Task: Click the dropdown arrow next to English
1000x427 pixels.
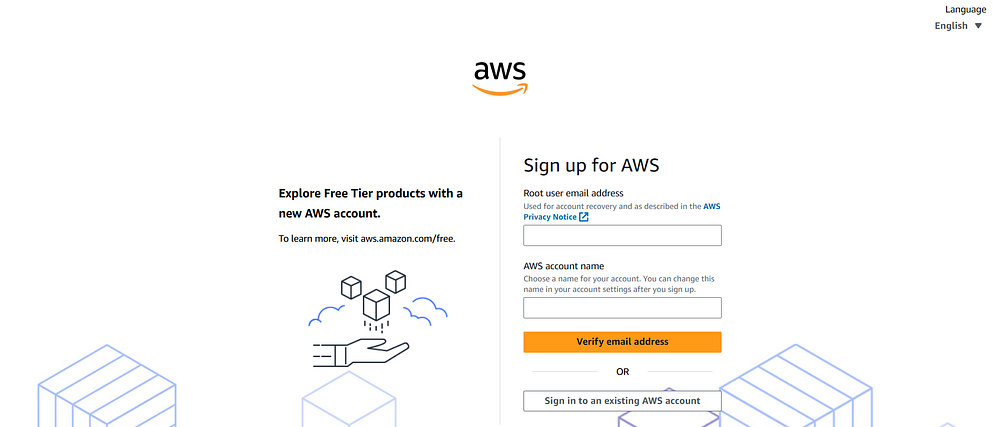Action: tap(979, 26)
